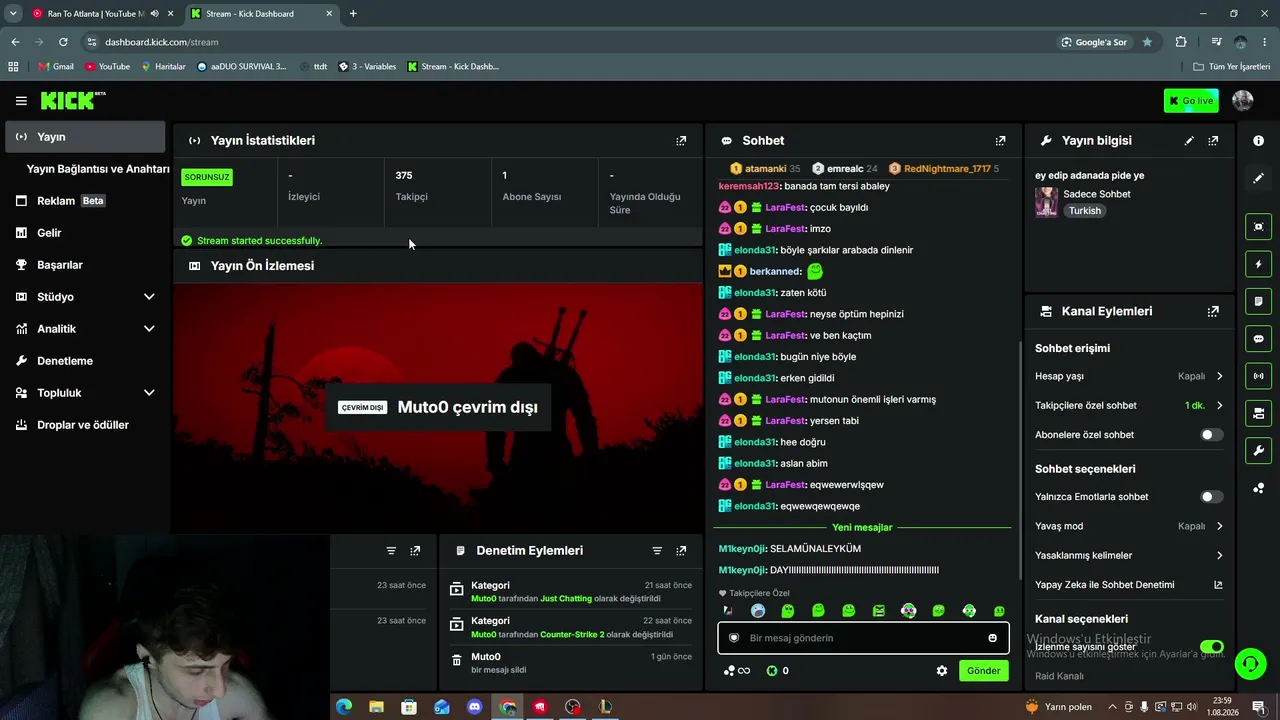This screenshot has height=720, width=1280.
Task: Pop out the Kanal Eylemleri panel
Action: (1213, 311)
